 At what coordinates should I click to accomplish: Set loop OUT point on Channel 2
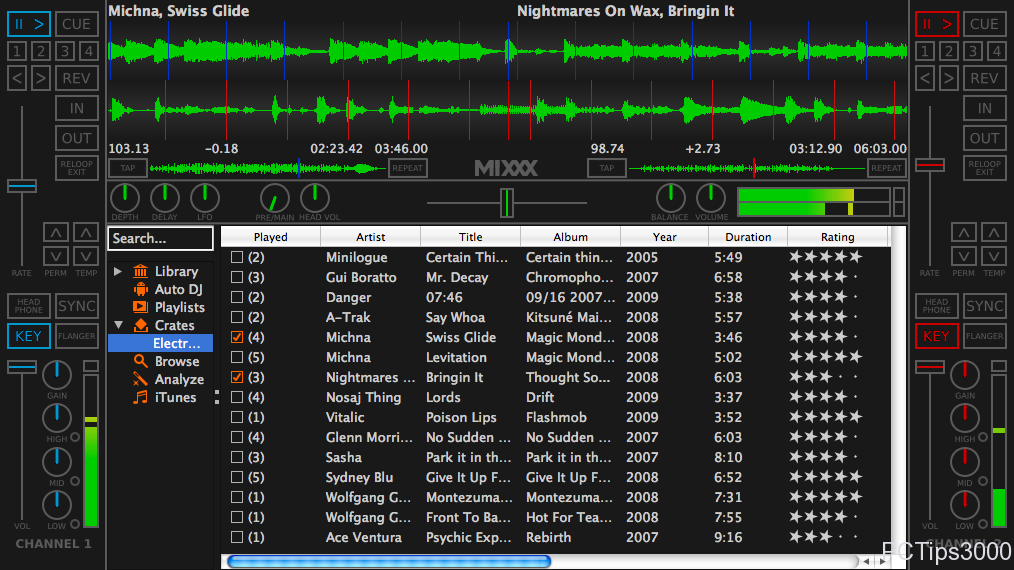tap(984, 138)
